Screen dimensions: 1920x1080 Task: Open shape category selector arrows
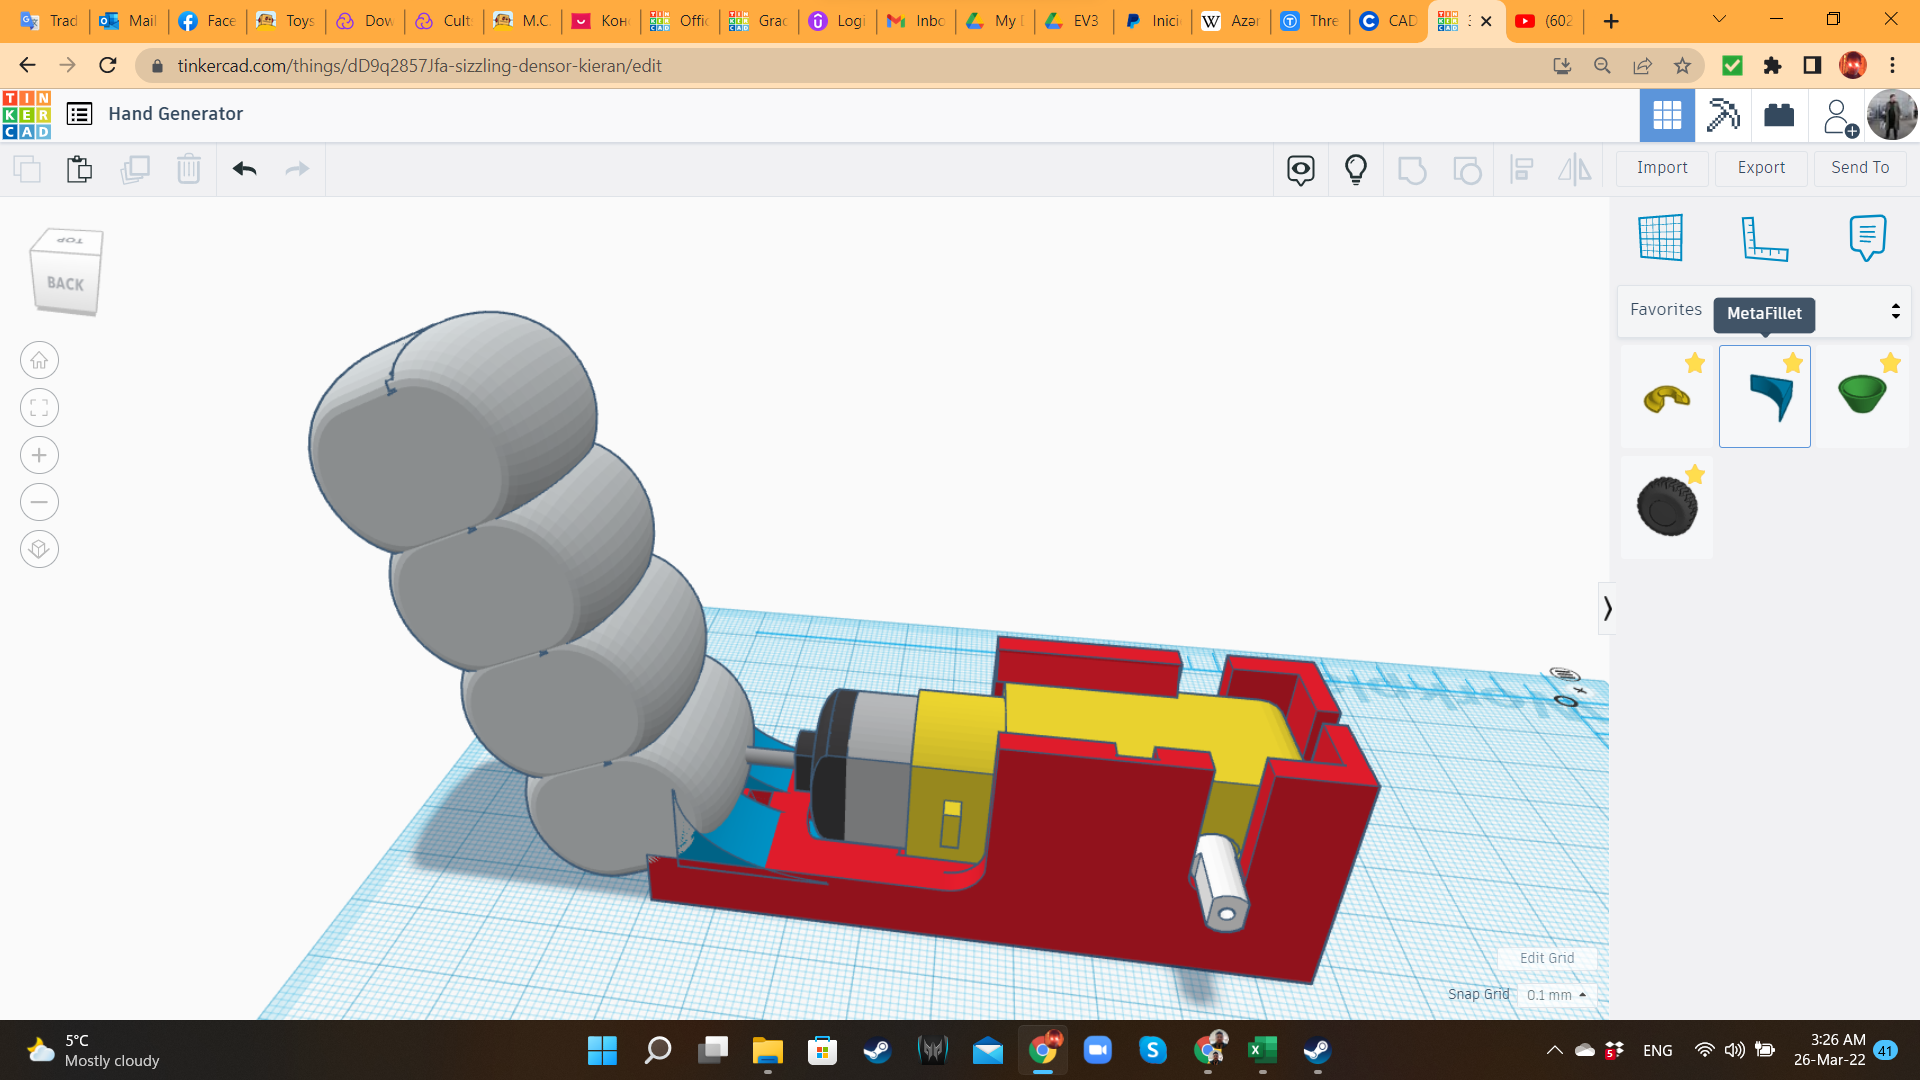[1895, 310]
